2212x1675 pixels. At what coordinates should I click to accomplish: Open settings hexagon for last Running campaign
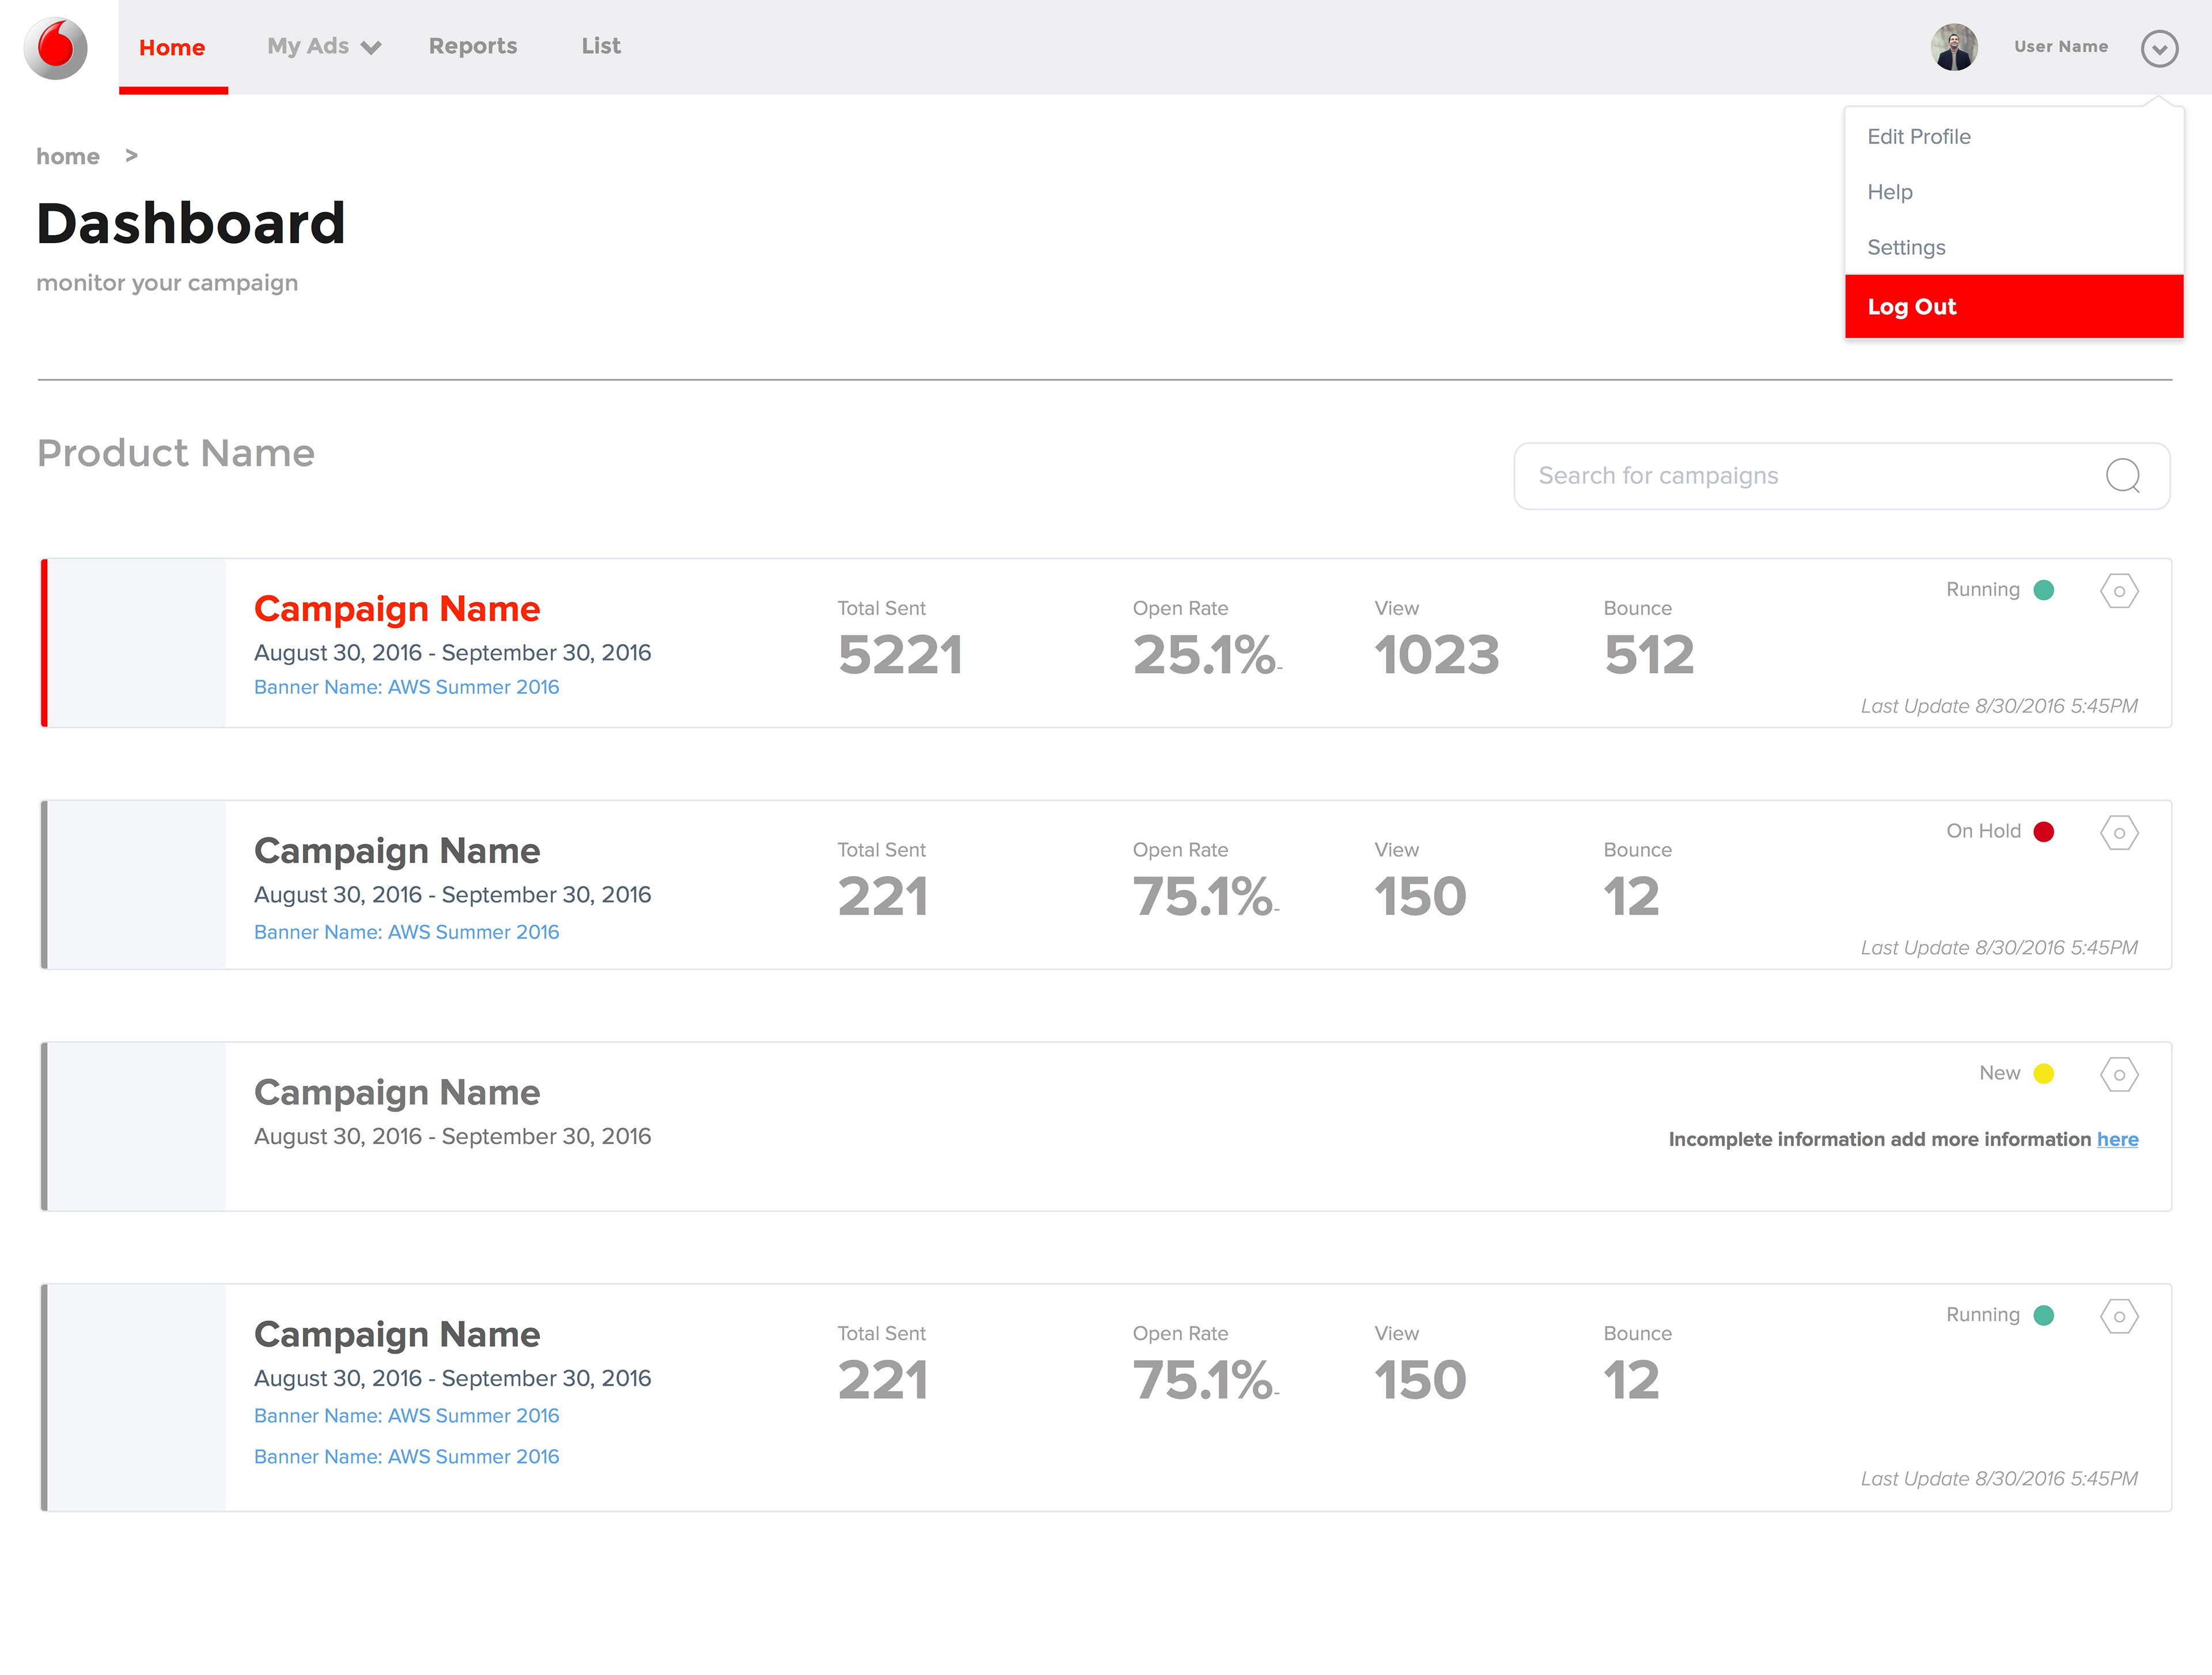(x=2118, y=1316)
